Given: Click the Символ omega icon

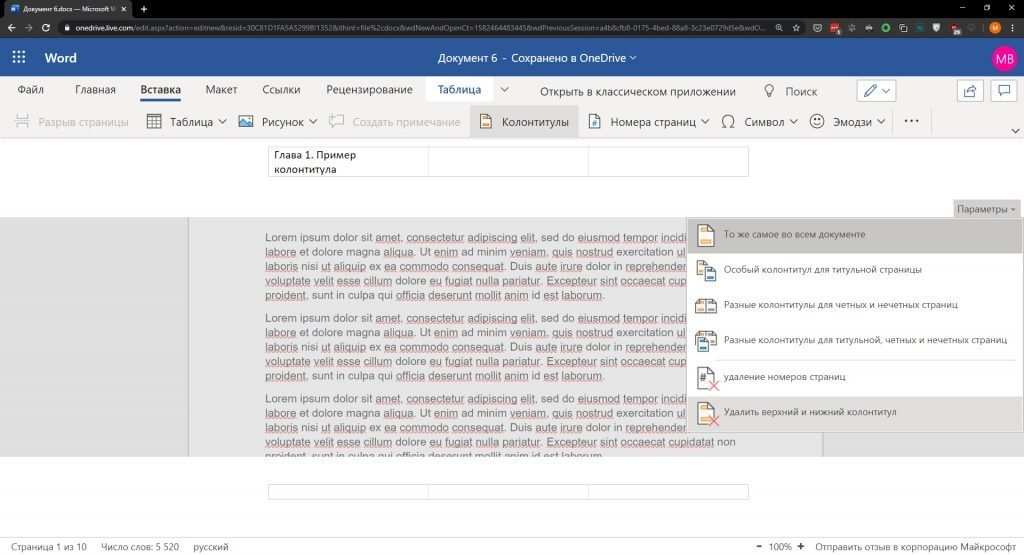Looking at the screenshot, I should pos(728,121).
